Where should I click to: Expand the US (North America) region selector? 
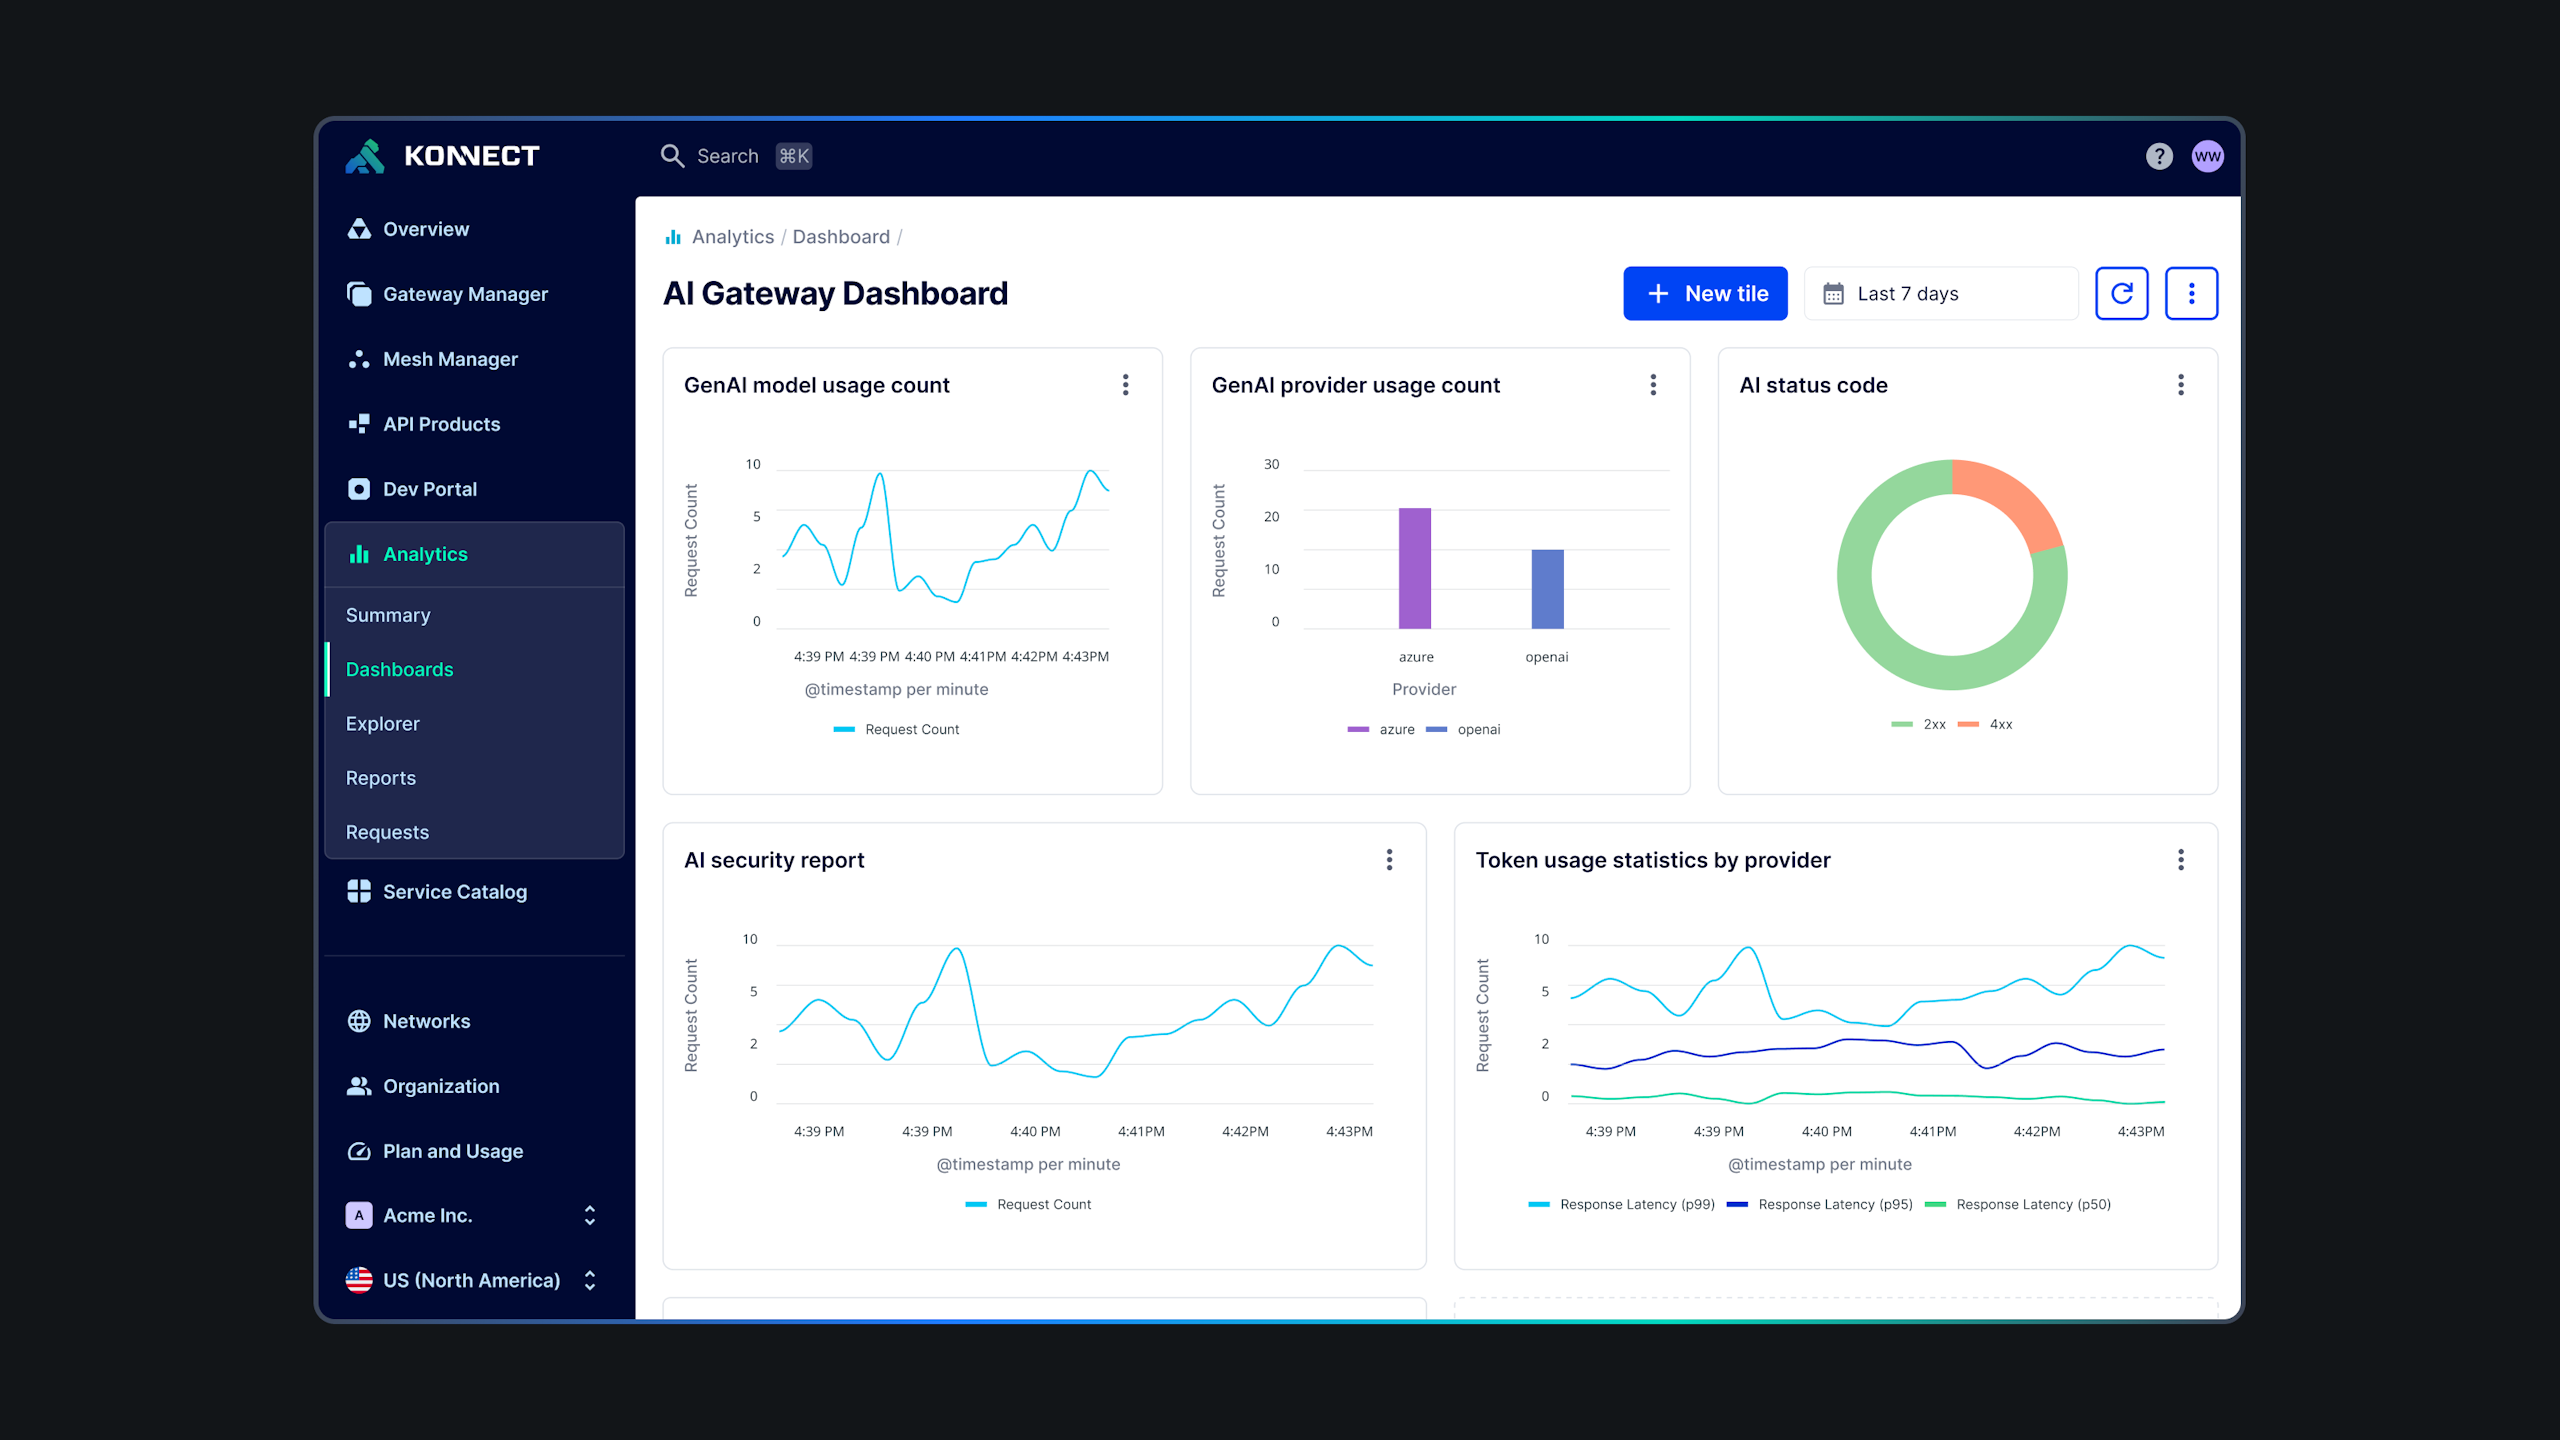coord(472,1280)
